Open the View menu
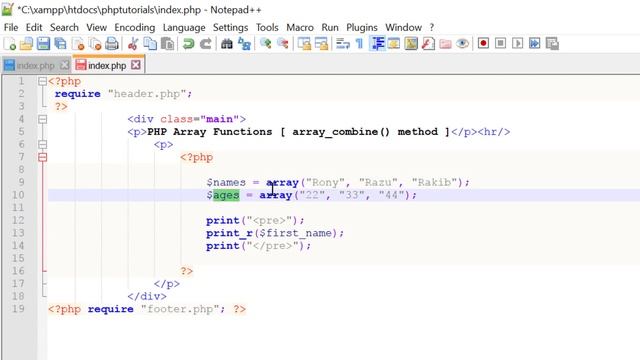The image size is (640, 360). [96, 27]
